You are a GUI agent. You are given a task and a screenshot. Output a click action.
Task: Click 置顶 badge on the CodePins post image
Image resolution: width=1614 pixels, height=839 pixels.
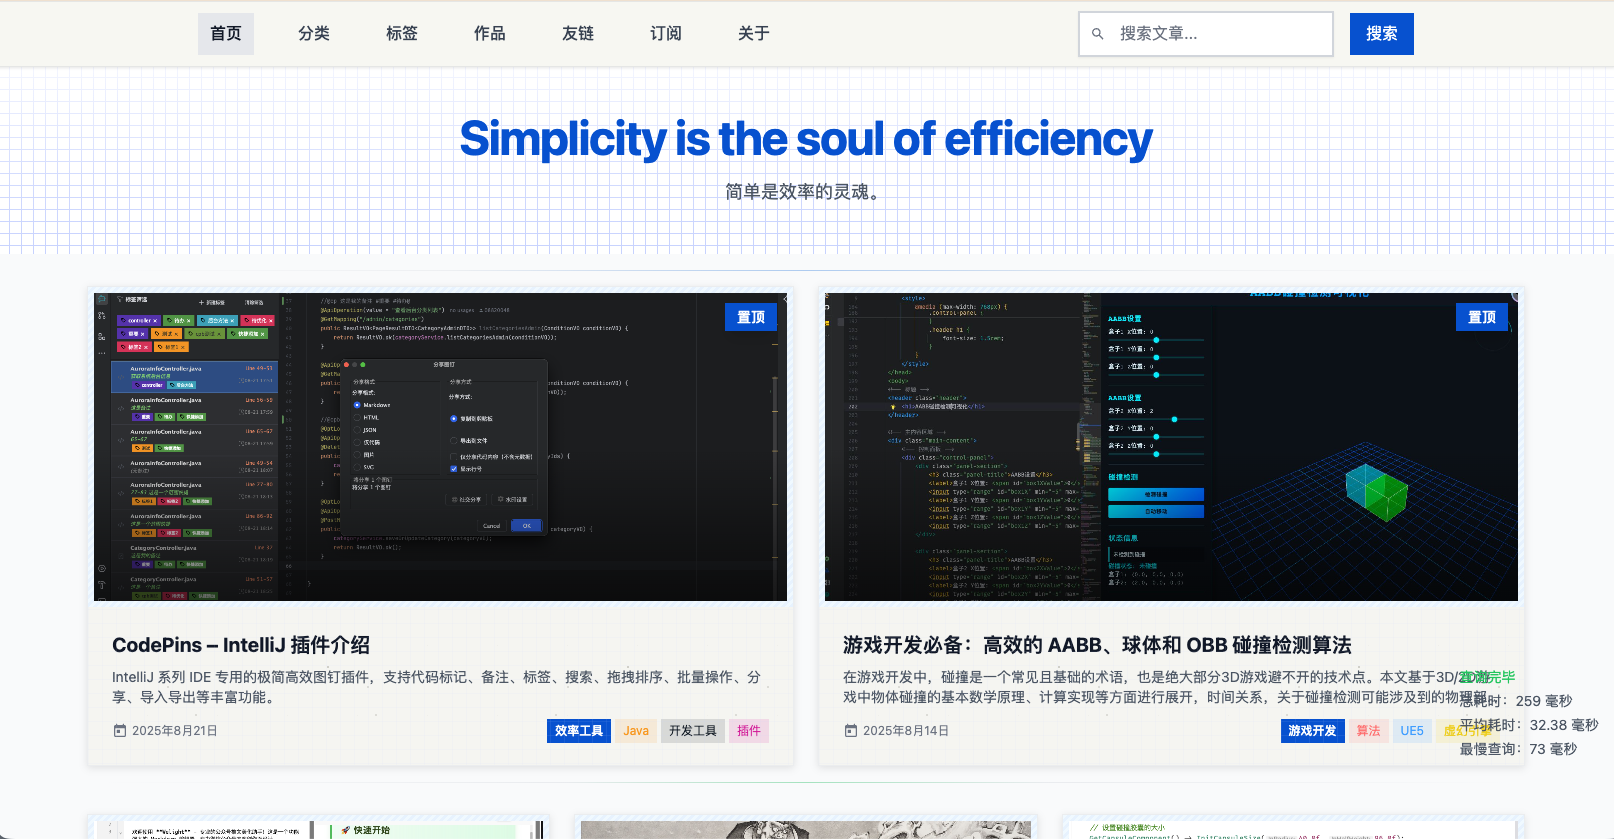click(750, 317)
